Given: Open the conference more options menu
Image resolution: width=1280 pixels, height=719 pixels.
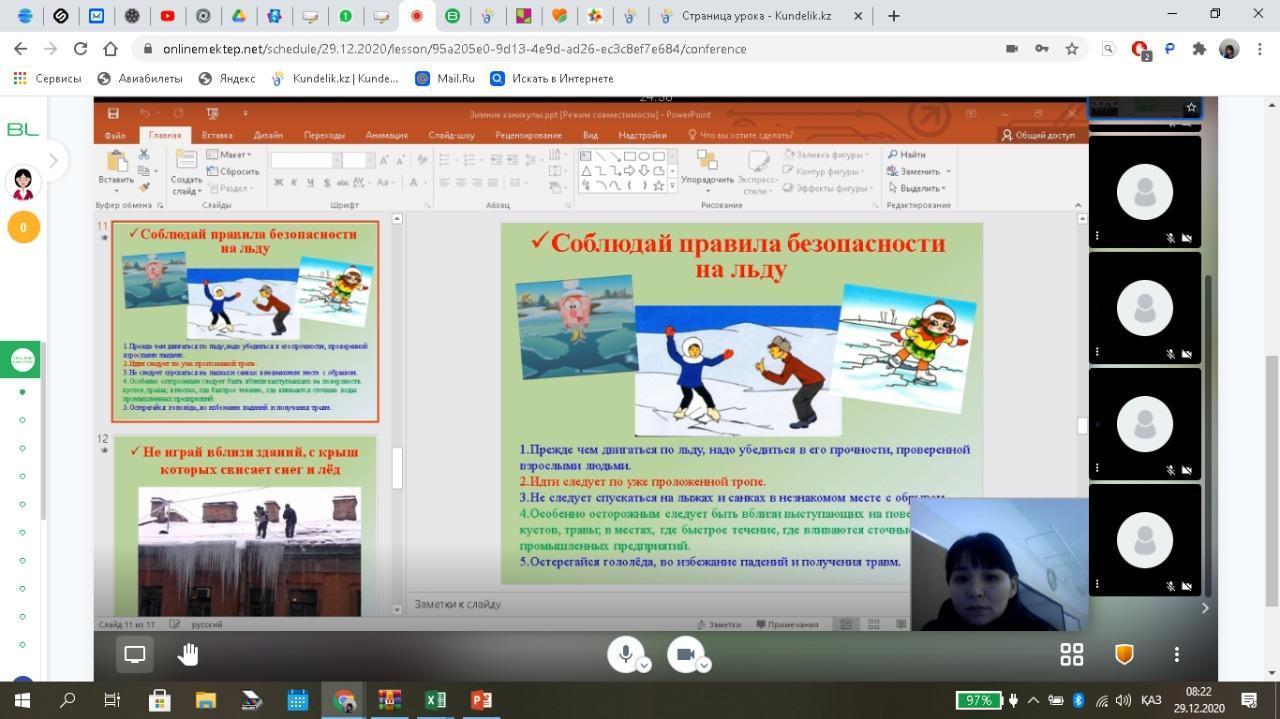Looking at the screenshot, I should (x=1176, y=654).
